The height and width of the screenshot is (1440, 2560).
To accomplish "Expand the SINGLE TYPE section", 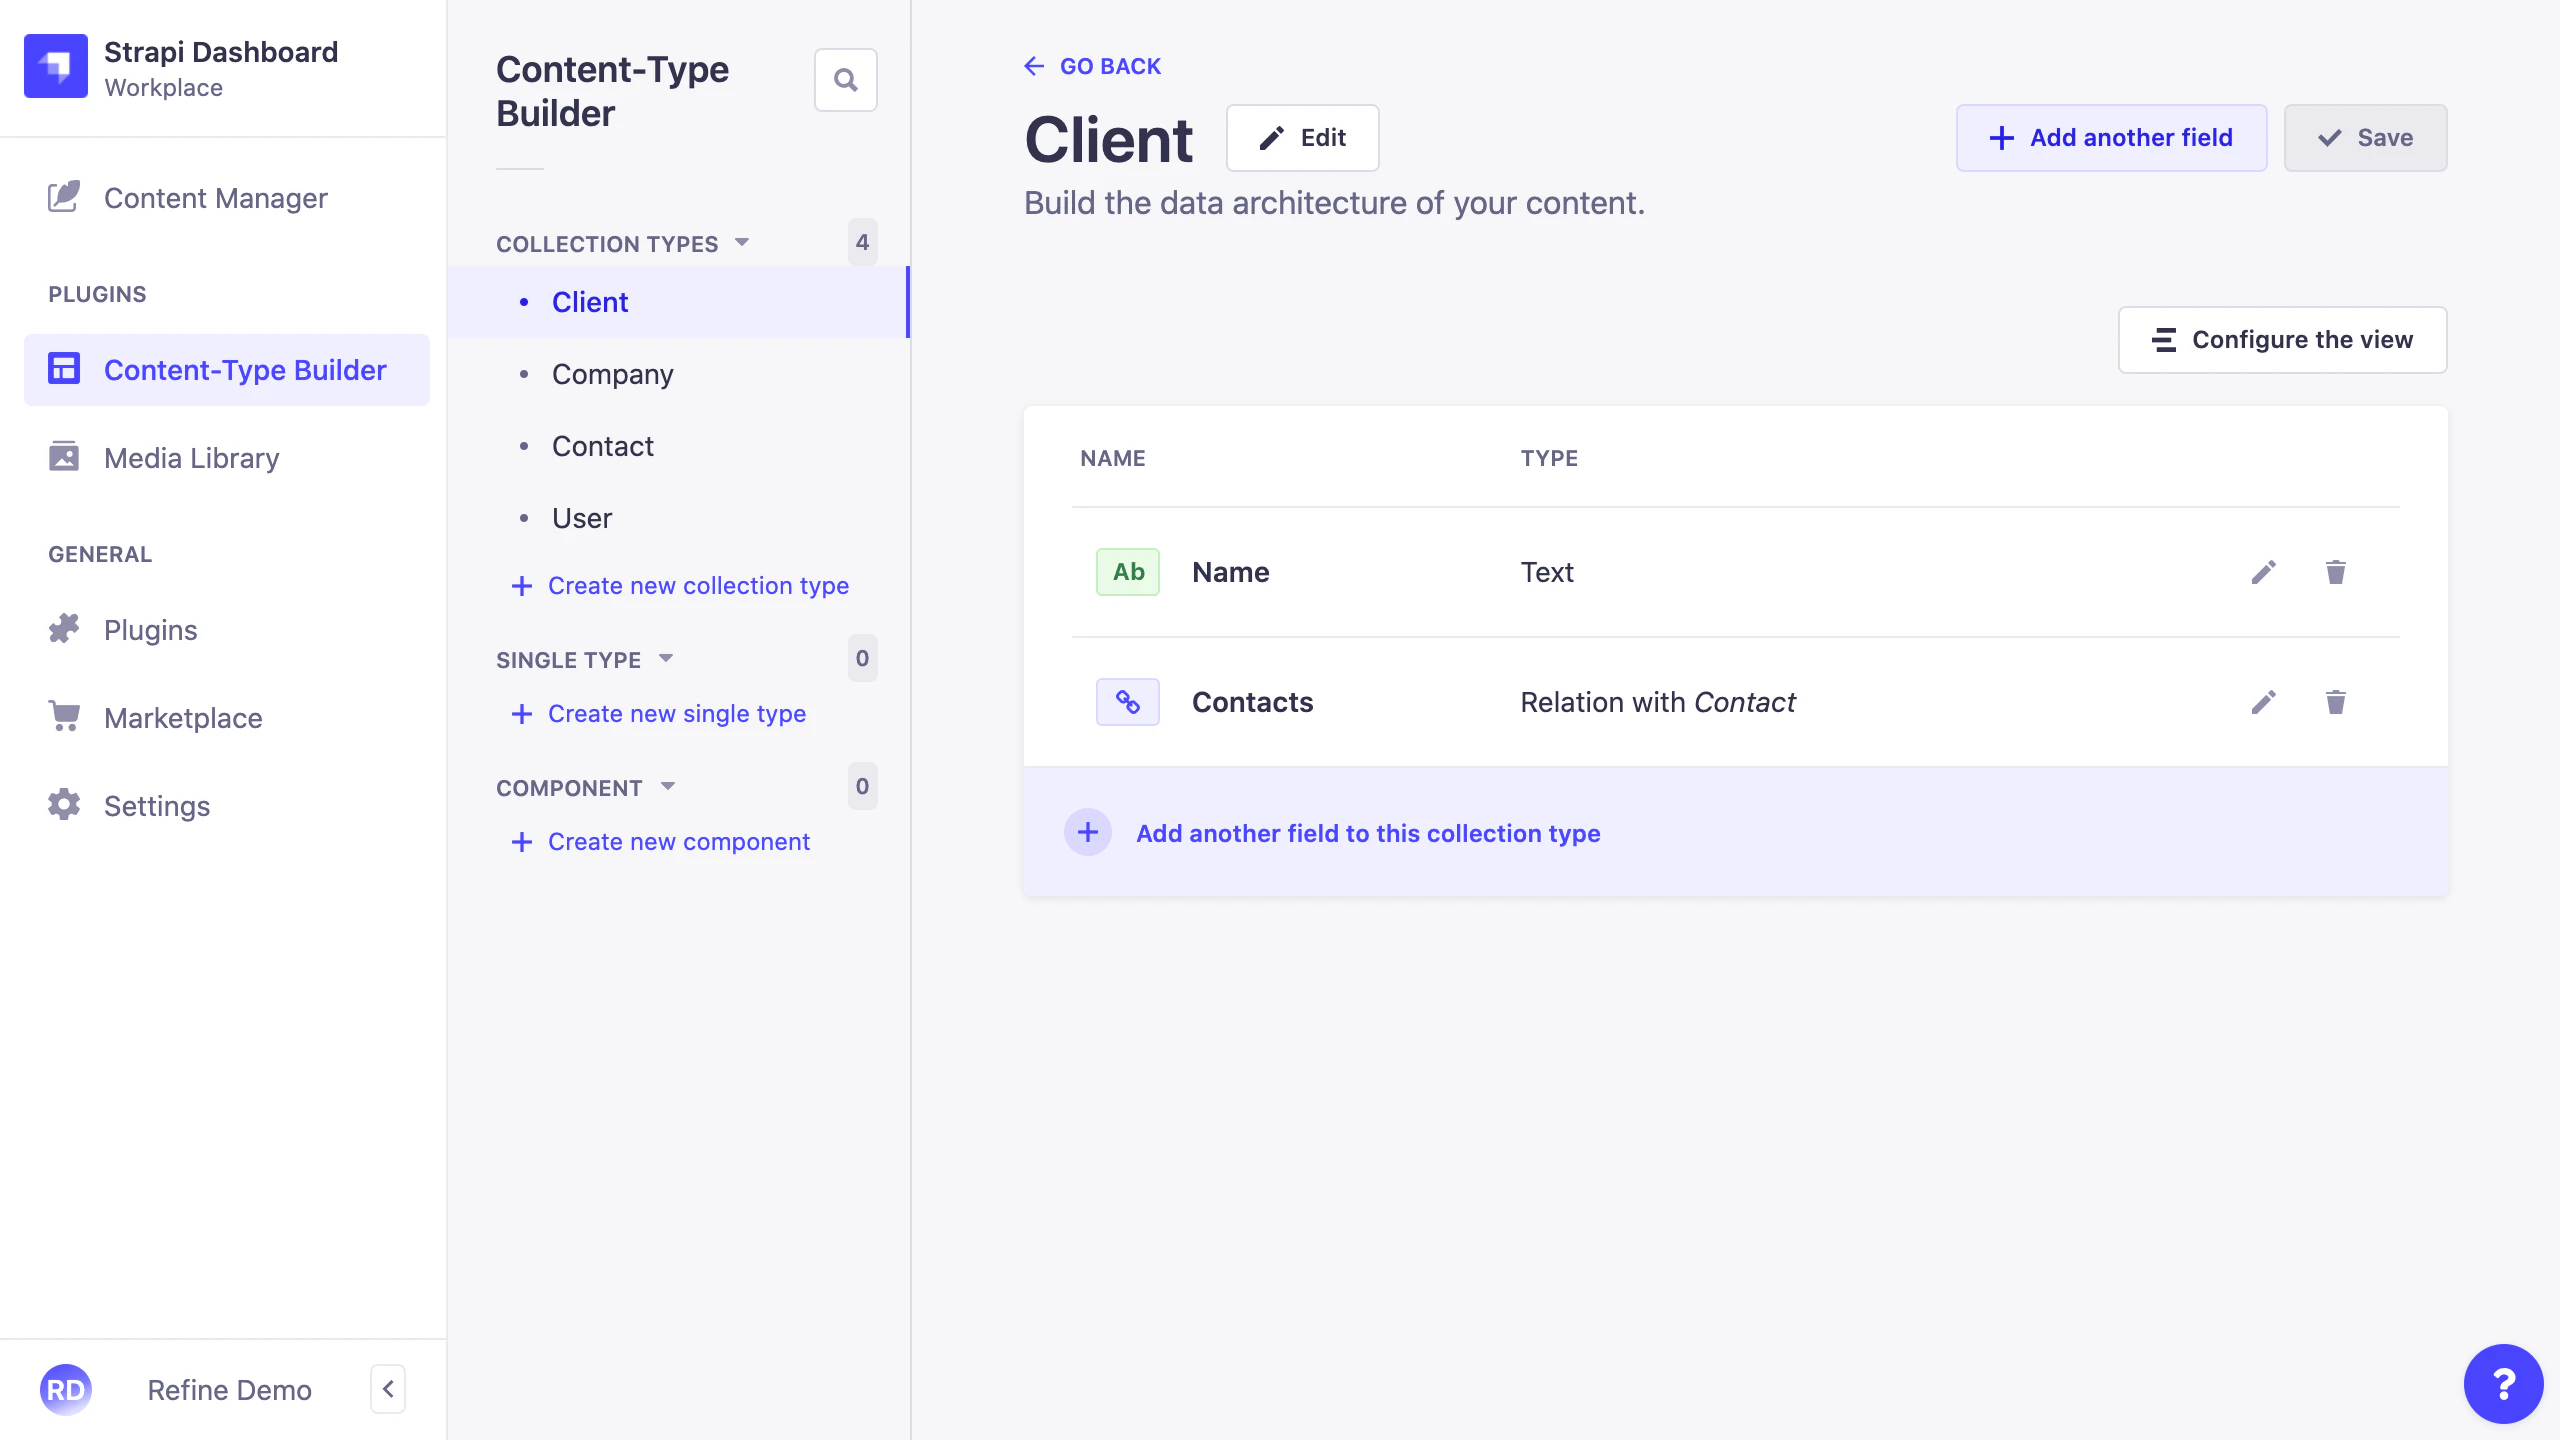I will click(x=667, y=659).
